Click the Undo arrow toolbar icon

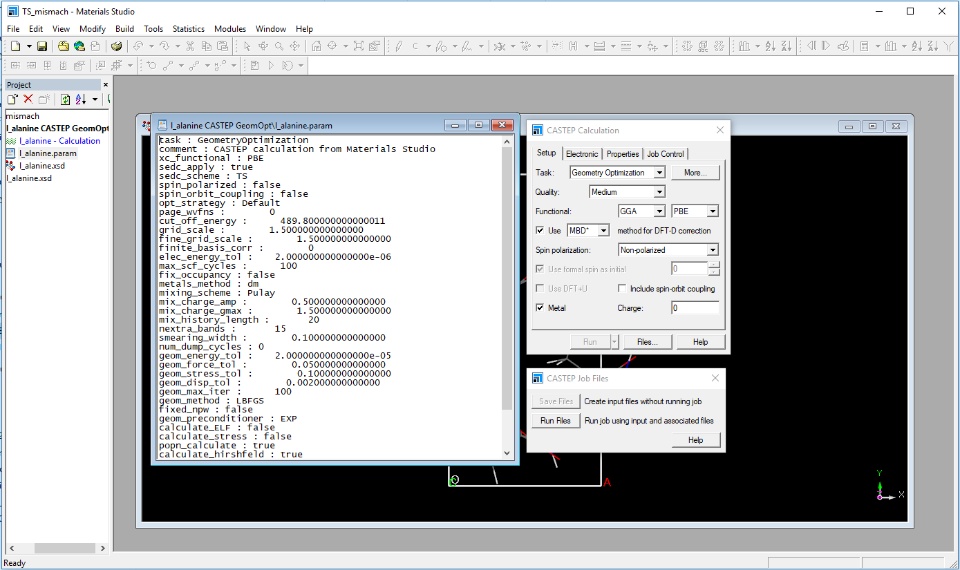(x=138, y=46)
